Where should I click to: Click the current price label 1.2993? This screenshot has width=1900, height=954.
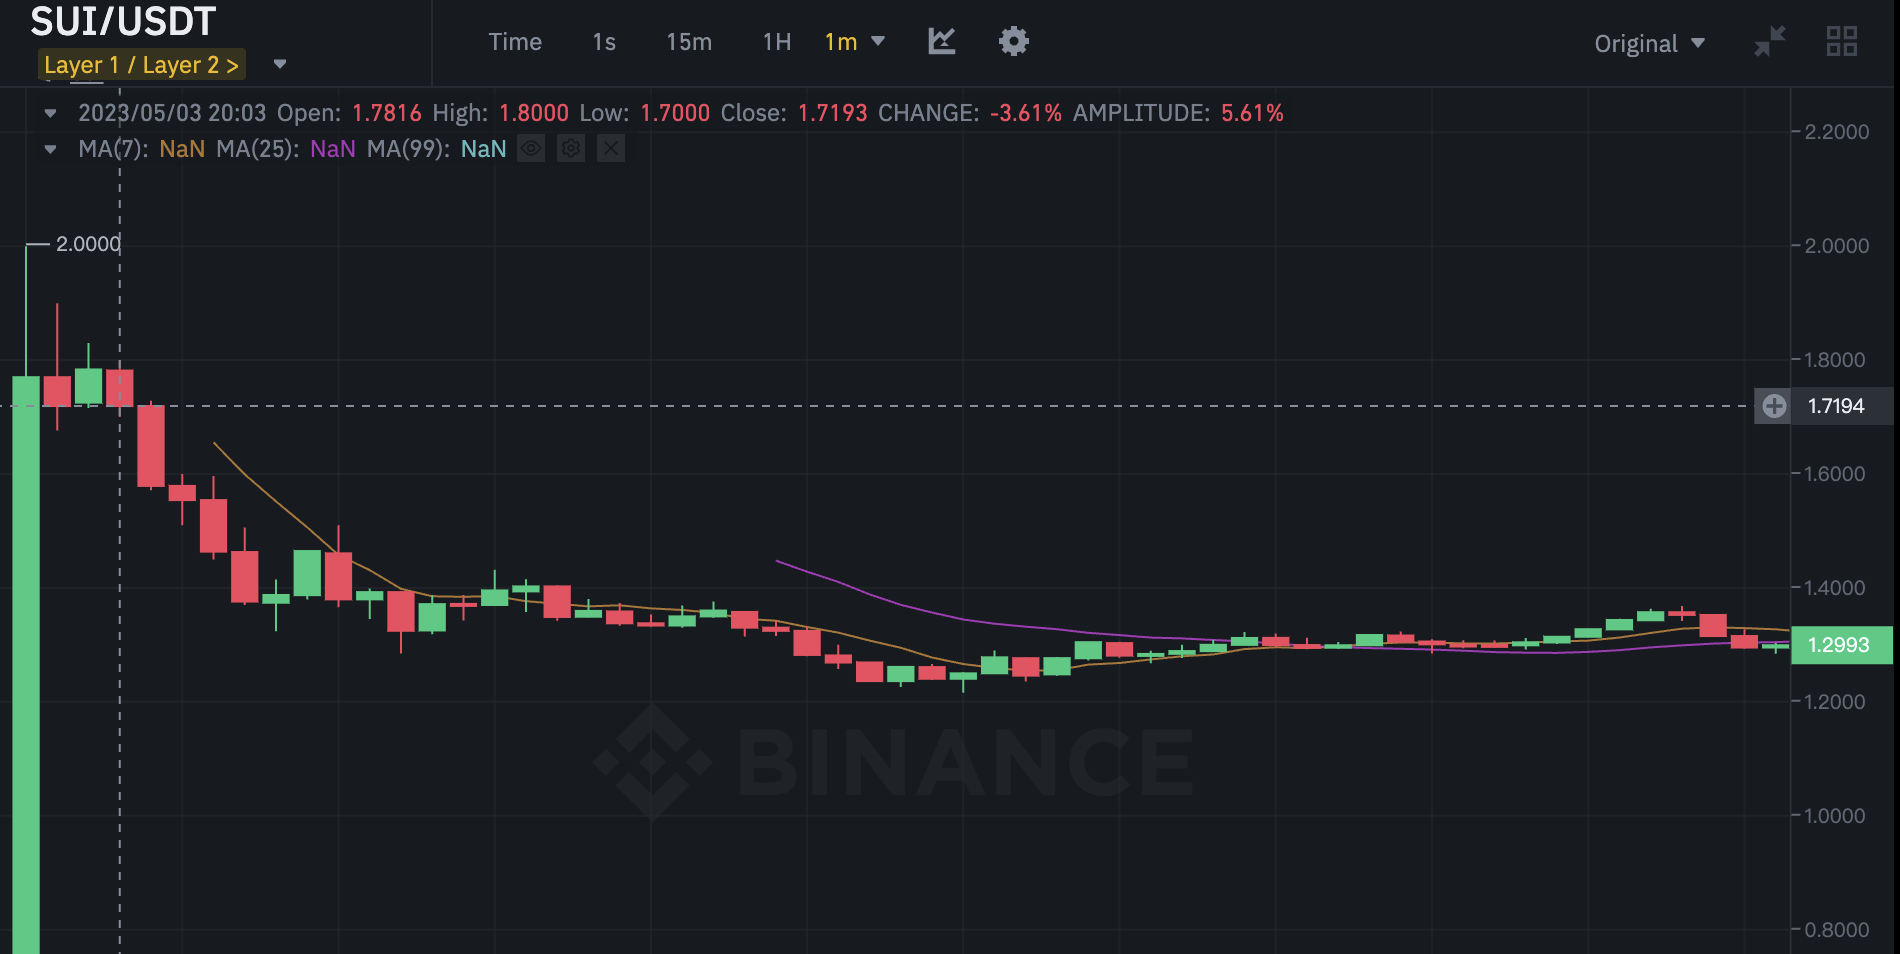point(1841,645)
